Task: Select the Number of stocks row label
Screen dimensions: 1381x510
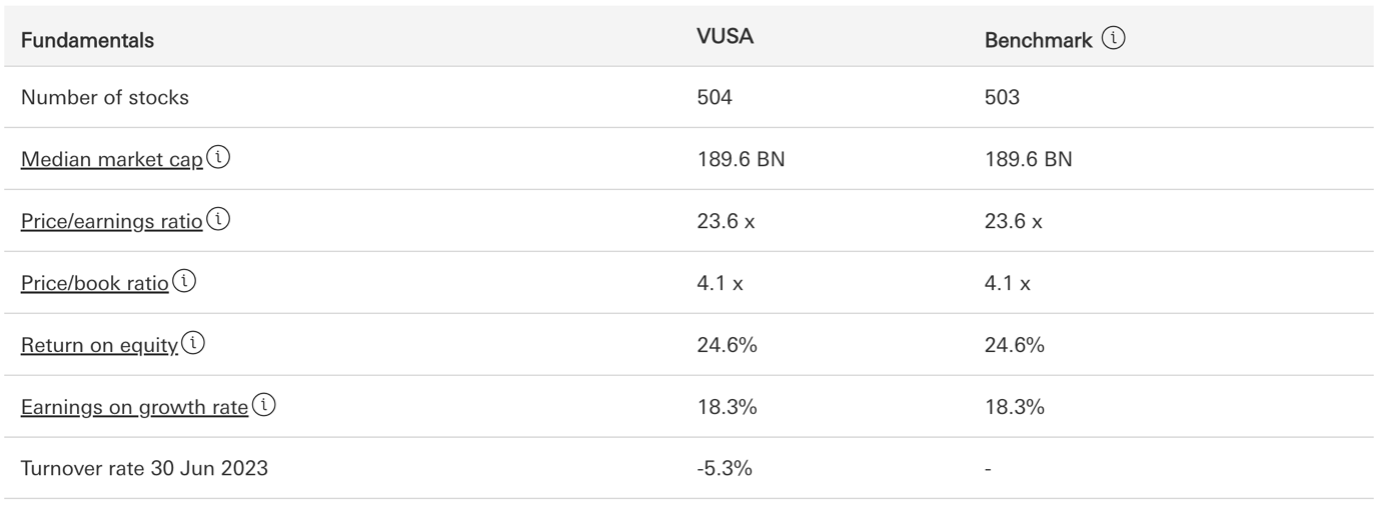Action: tap(105, 98)
